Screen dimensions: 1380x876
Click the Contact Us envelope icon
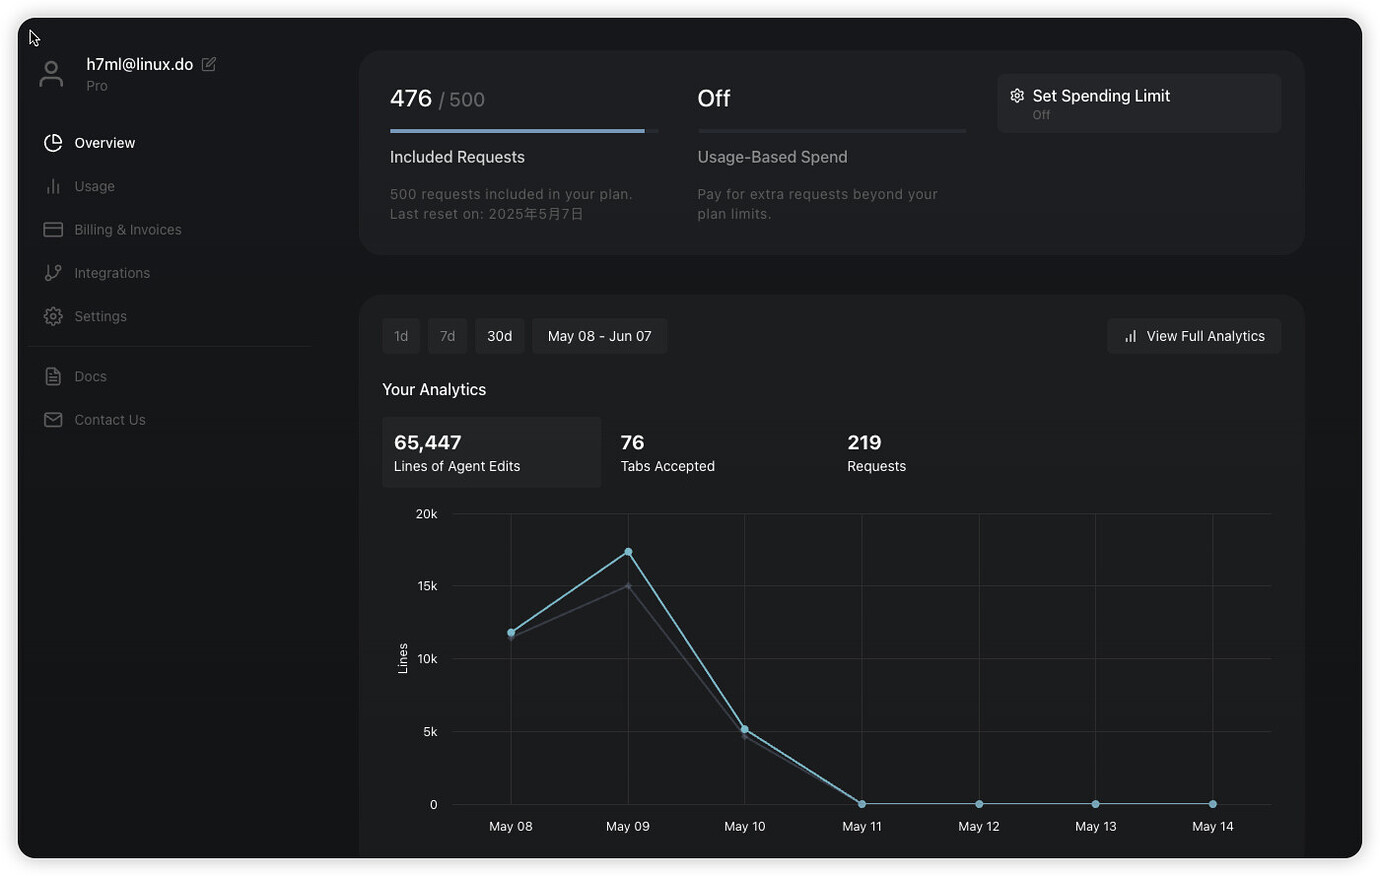click(x=53, y=420)
